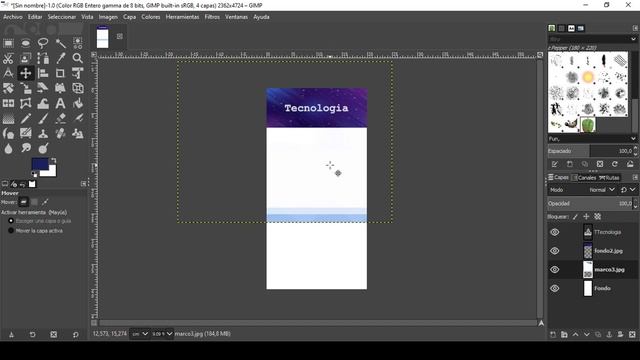Select the Color Picker eyedropper tool
The width and height of the screenshot is (640, 360).
pos(60,58)
